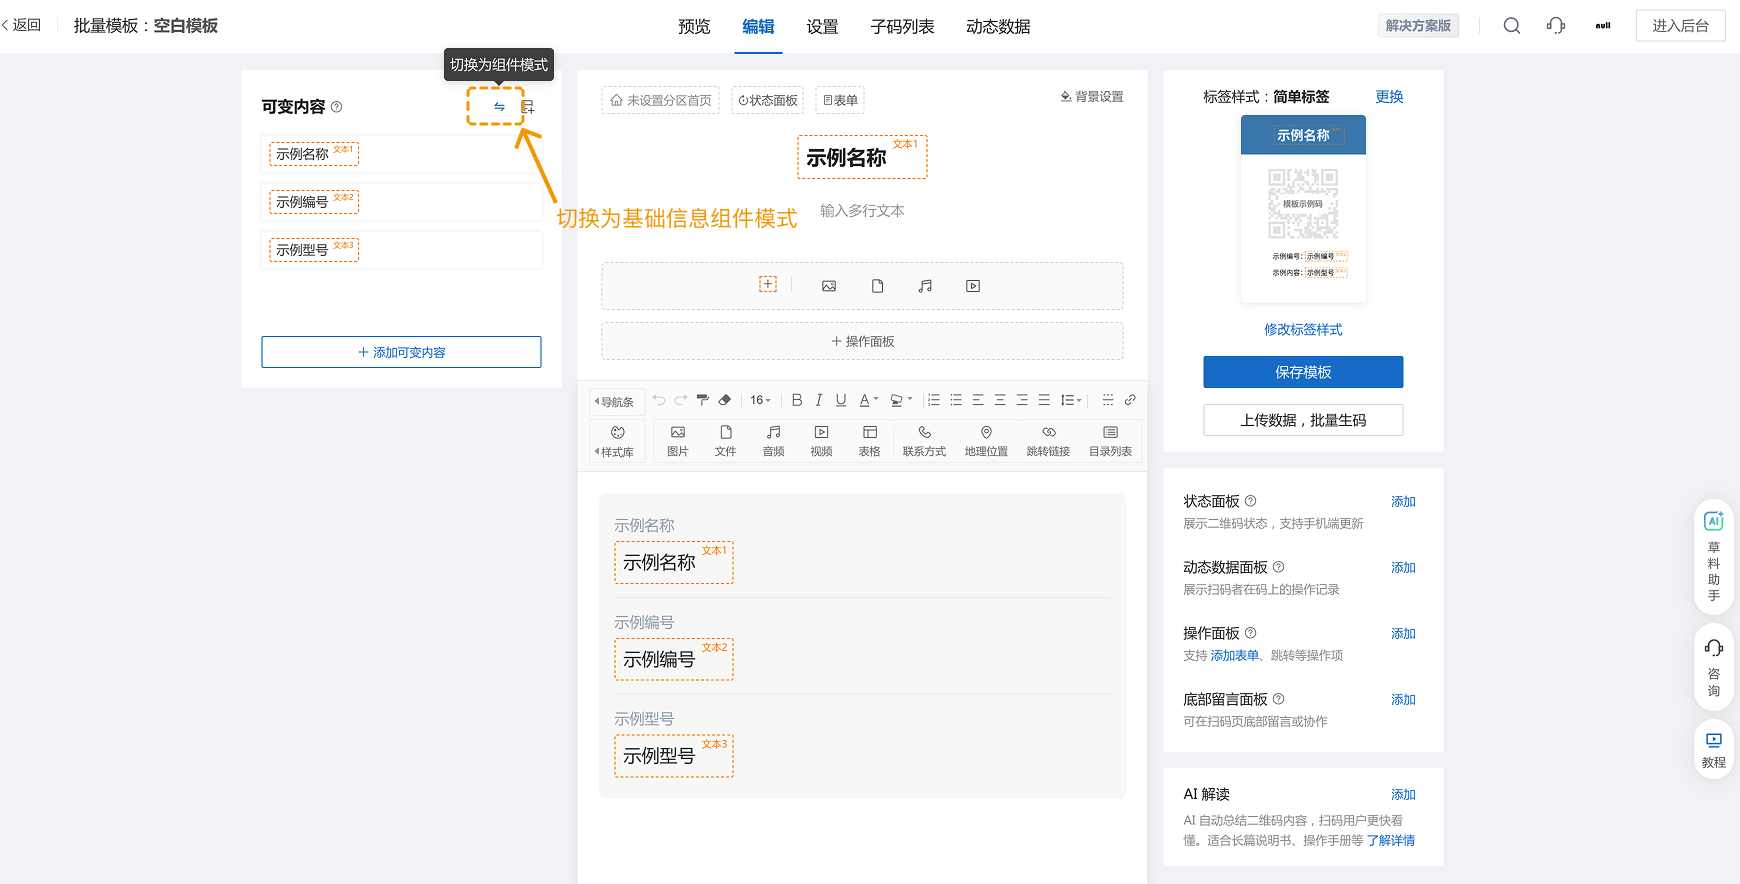The width and height of the screenshot is (1740, 884).
Task: Open the font size 16 dropdown
Action: click(760, 400)
